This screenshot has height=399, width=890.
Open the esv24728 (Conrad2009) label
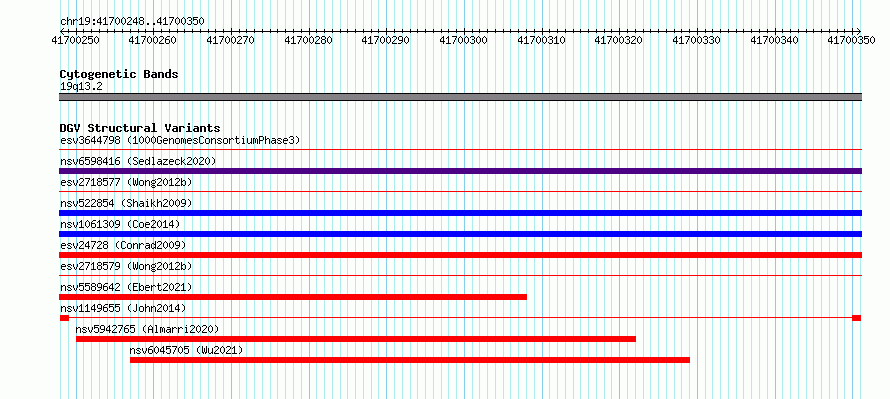point(123,245)
